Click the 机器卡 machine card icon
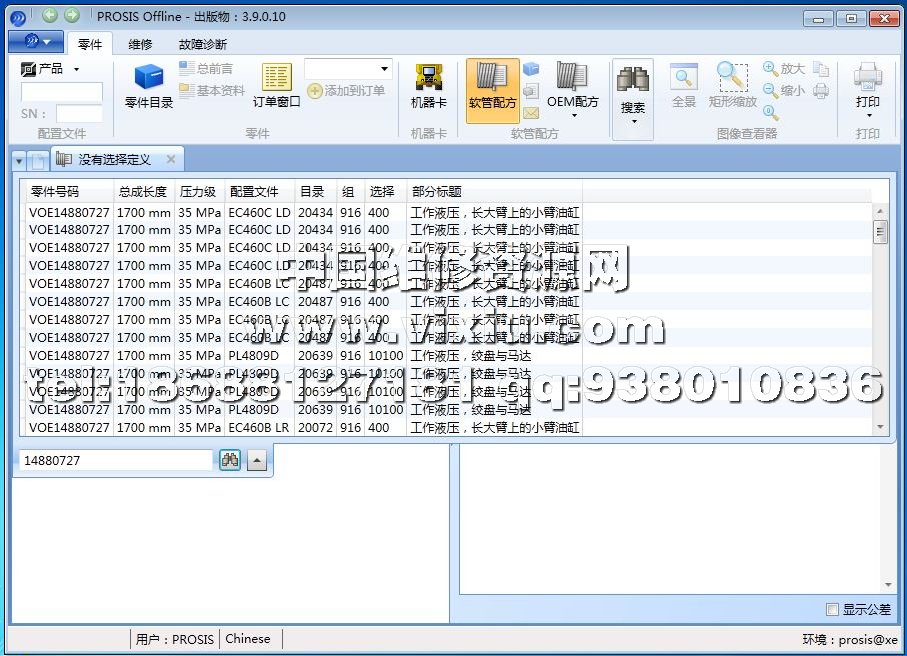This screenshot has height=656, width=907. pyautogui.click(x=429, y=86)
